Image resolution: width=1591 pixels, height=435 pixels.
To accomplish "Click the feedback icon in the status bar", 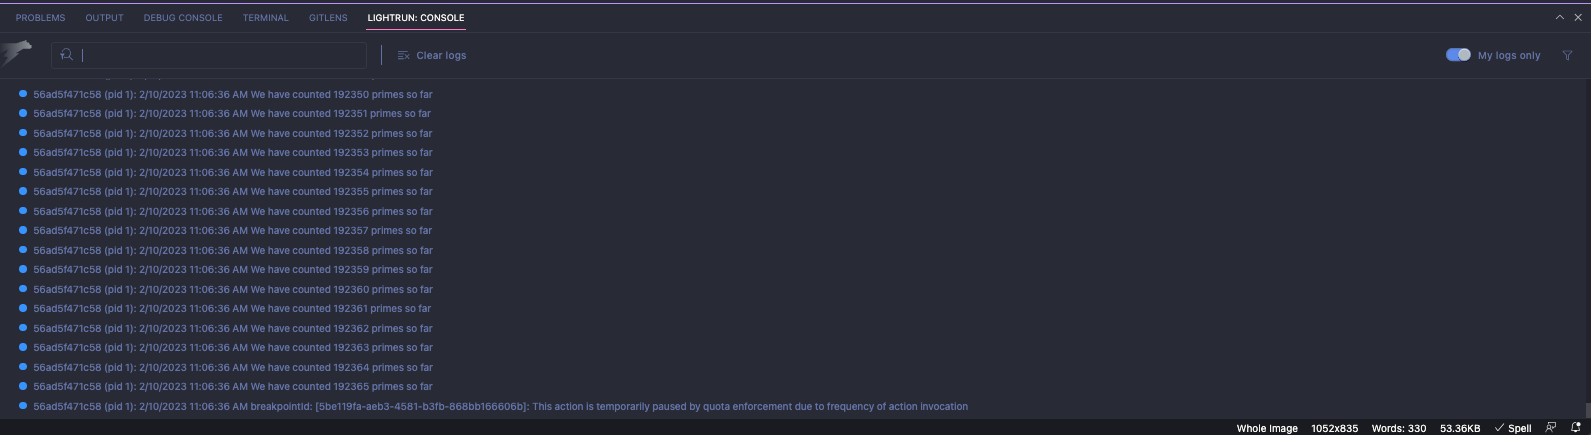I will pos(1551,428).
